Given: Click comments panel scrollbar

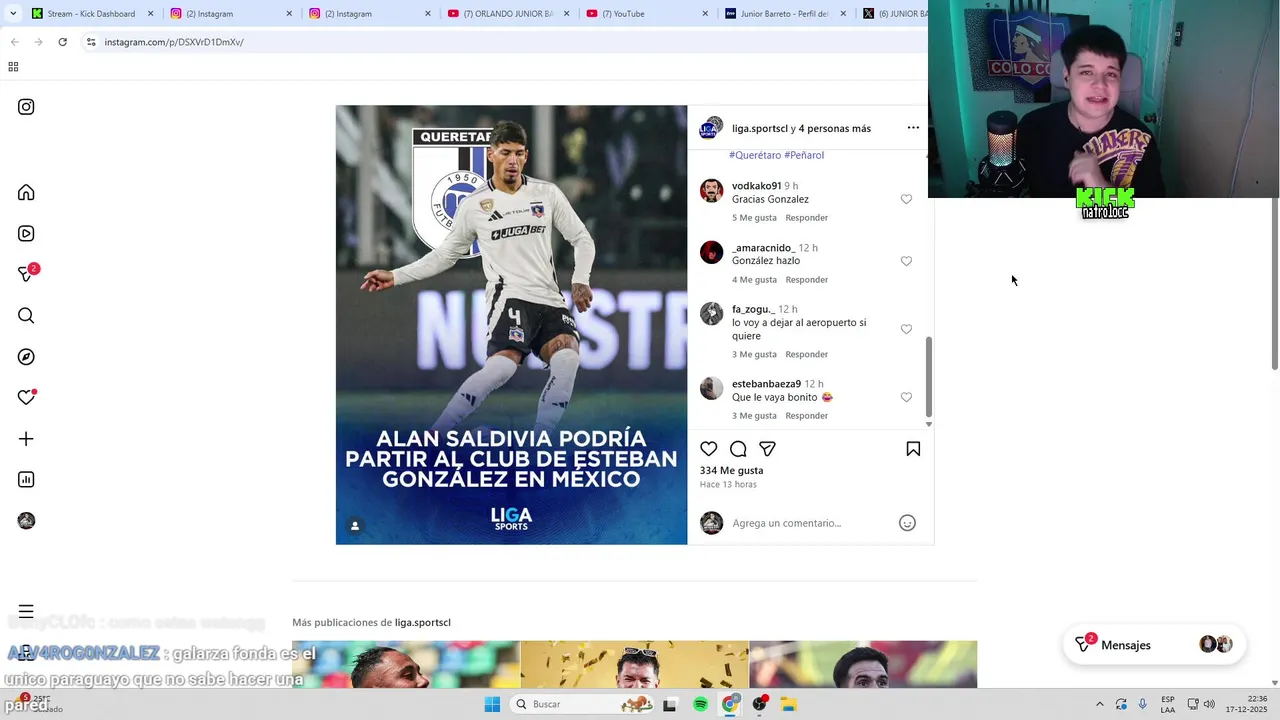Looking at the screenshot, I should coord(928,376).
